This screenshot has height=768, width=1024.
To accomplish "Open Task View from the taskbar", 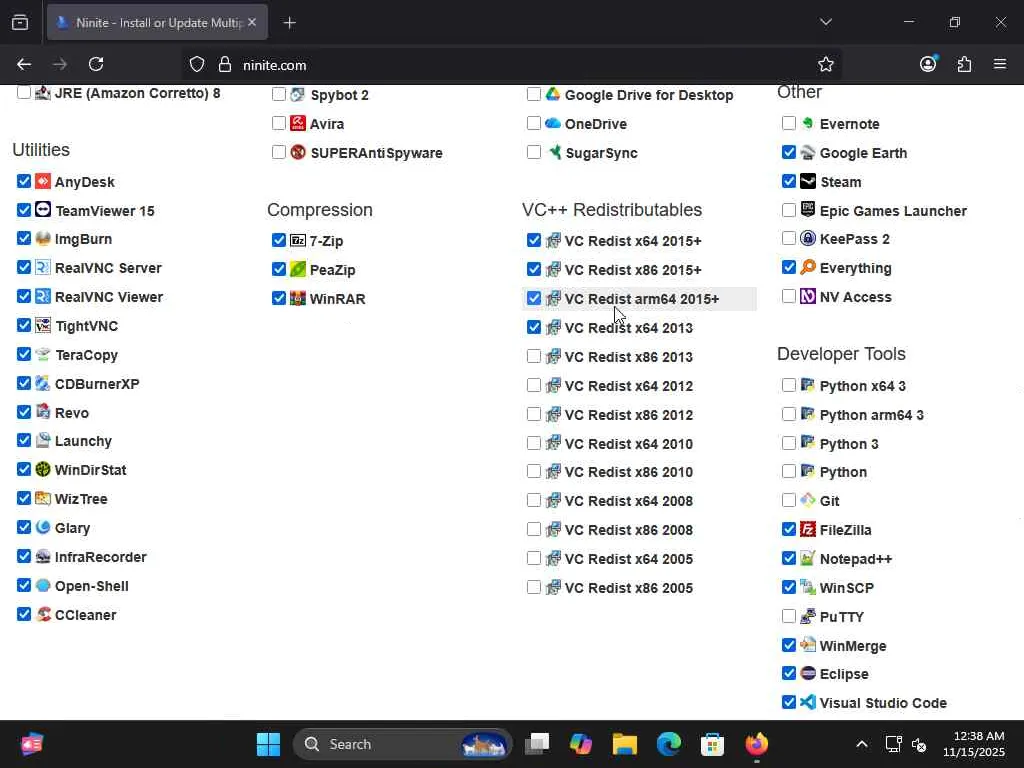I will pyautogui.click(x=537, y=744).
